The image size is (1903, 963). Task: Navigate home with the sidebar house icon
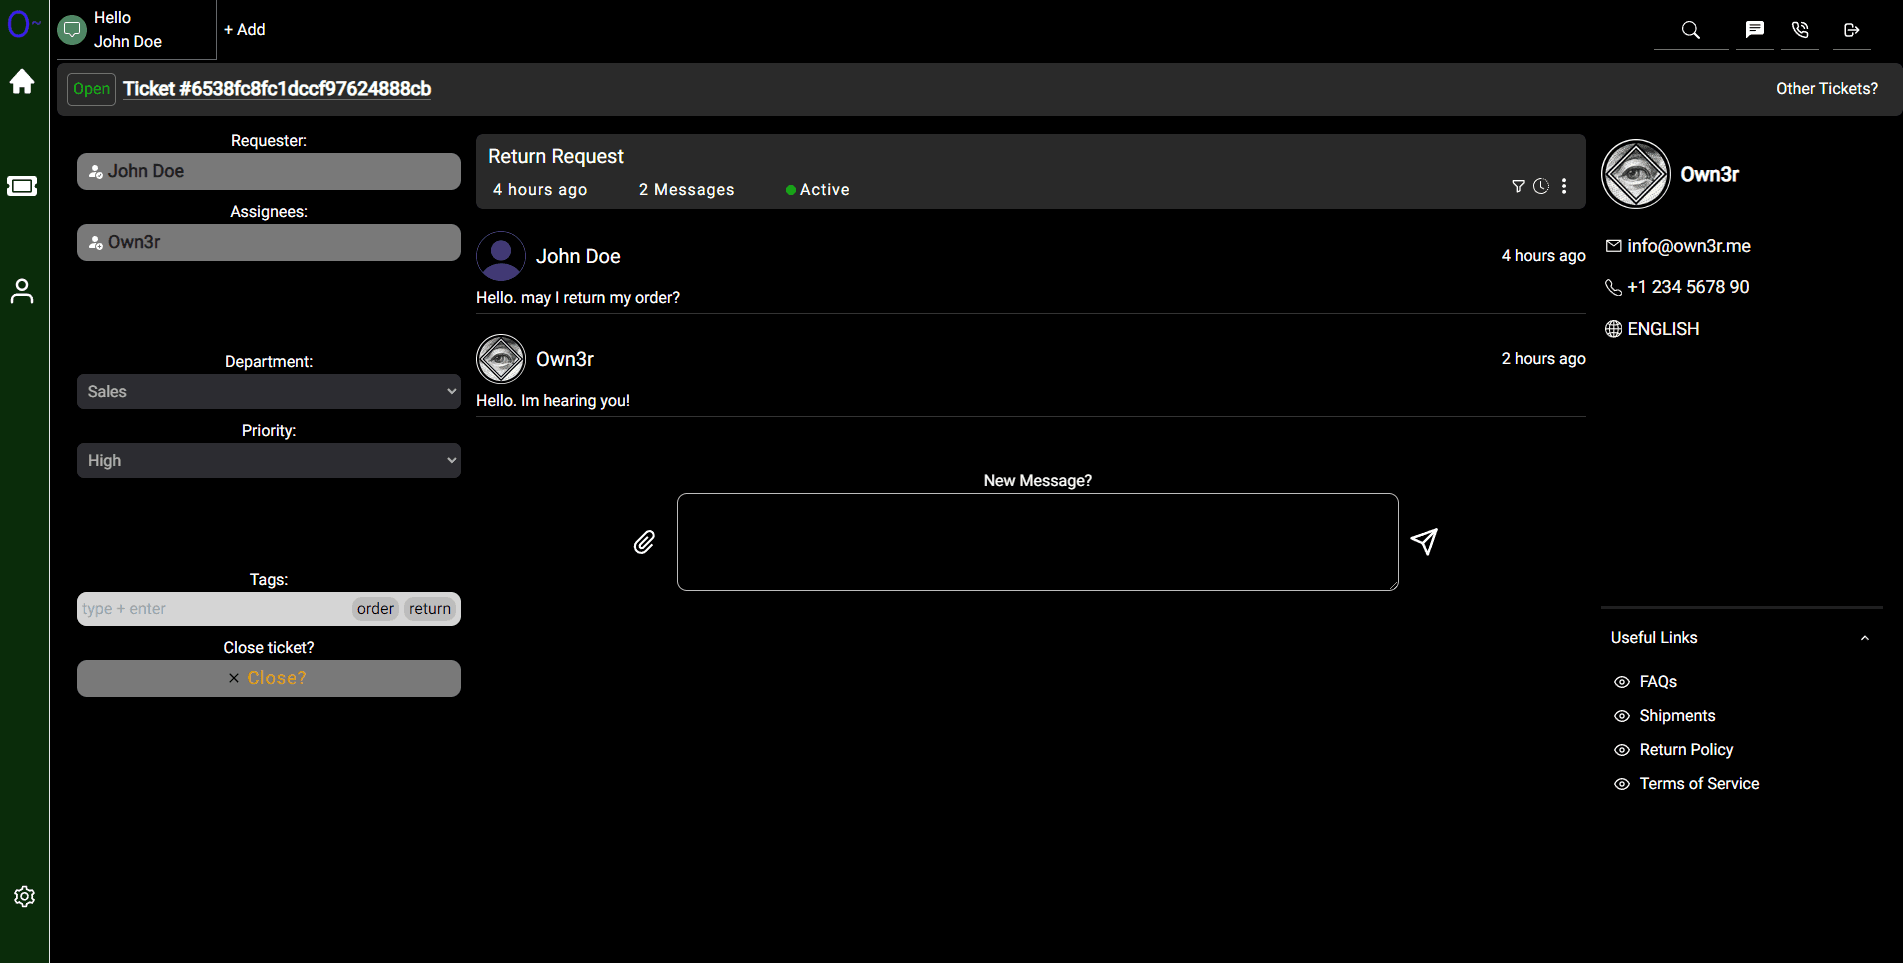pyautogui.click(x=22, y=82)
